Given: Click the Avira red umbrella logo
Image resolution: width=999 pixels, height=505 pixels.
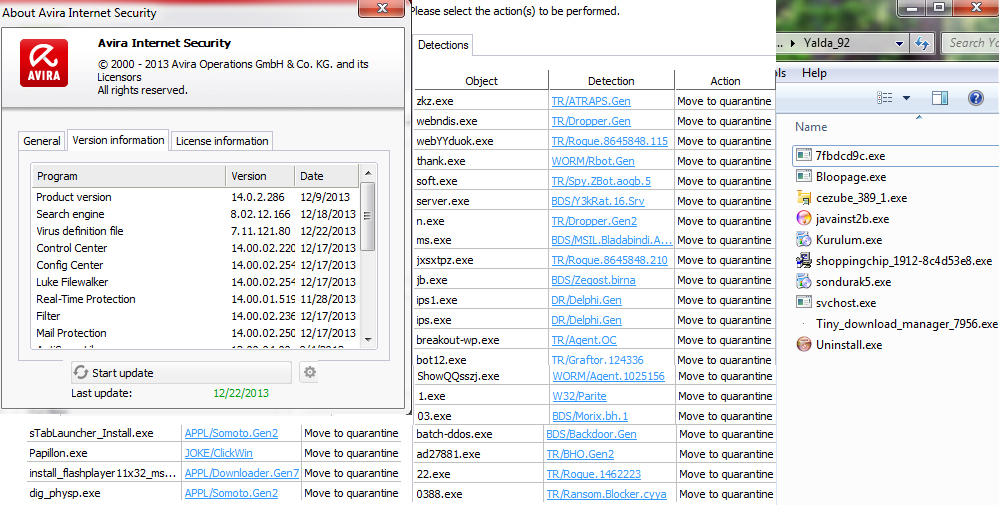Looking at the screenshot, I should [44, 62].
